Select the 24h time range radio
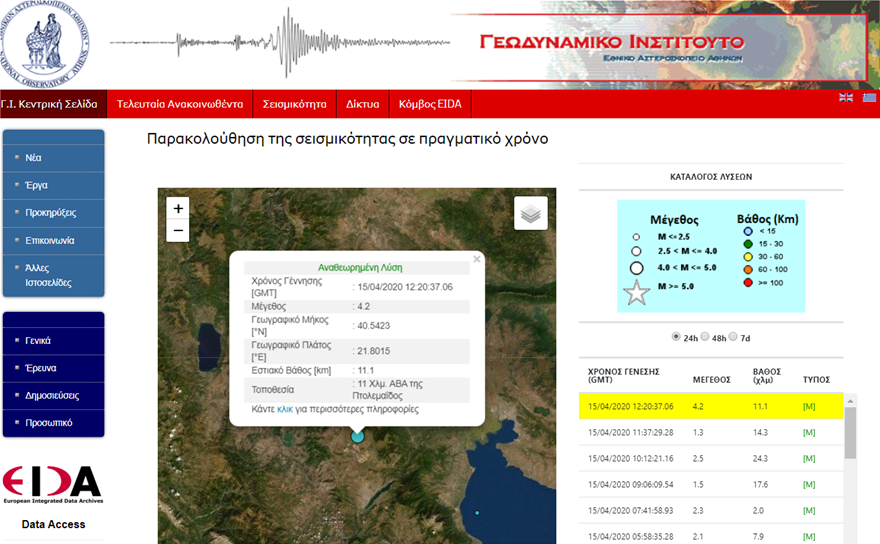880x544 pixels. (x=677, y=336)
